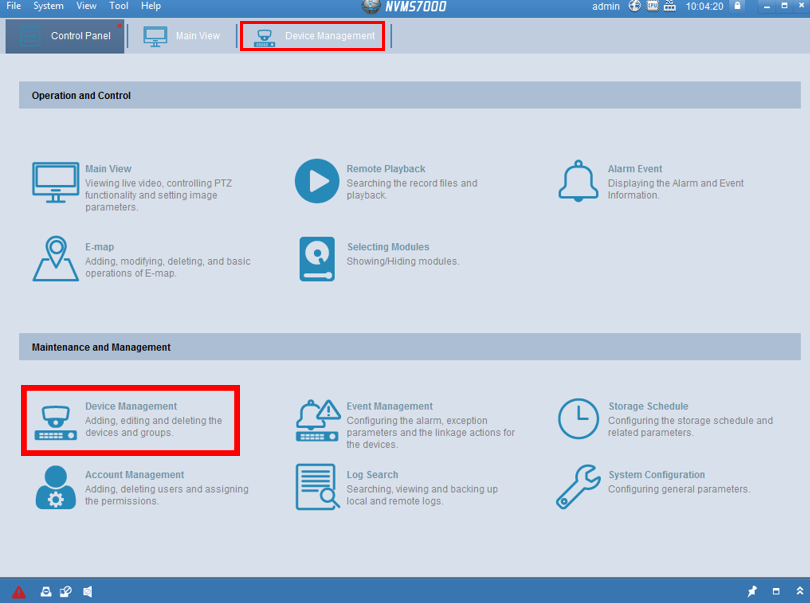Open Account Management user-gear icon
The image size is (810, 603).
click(x=56, y=487)
